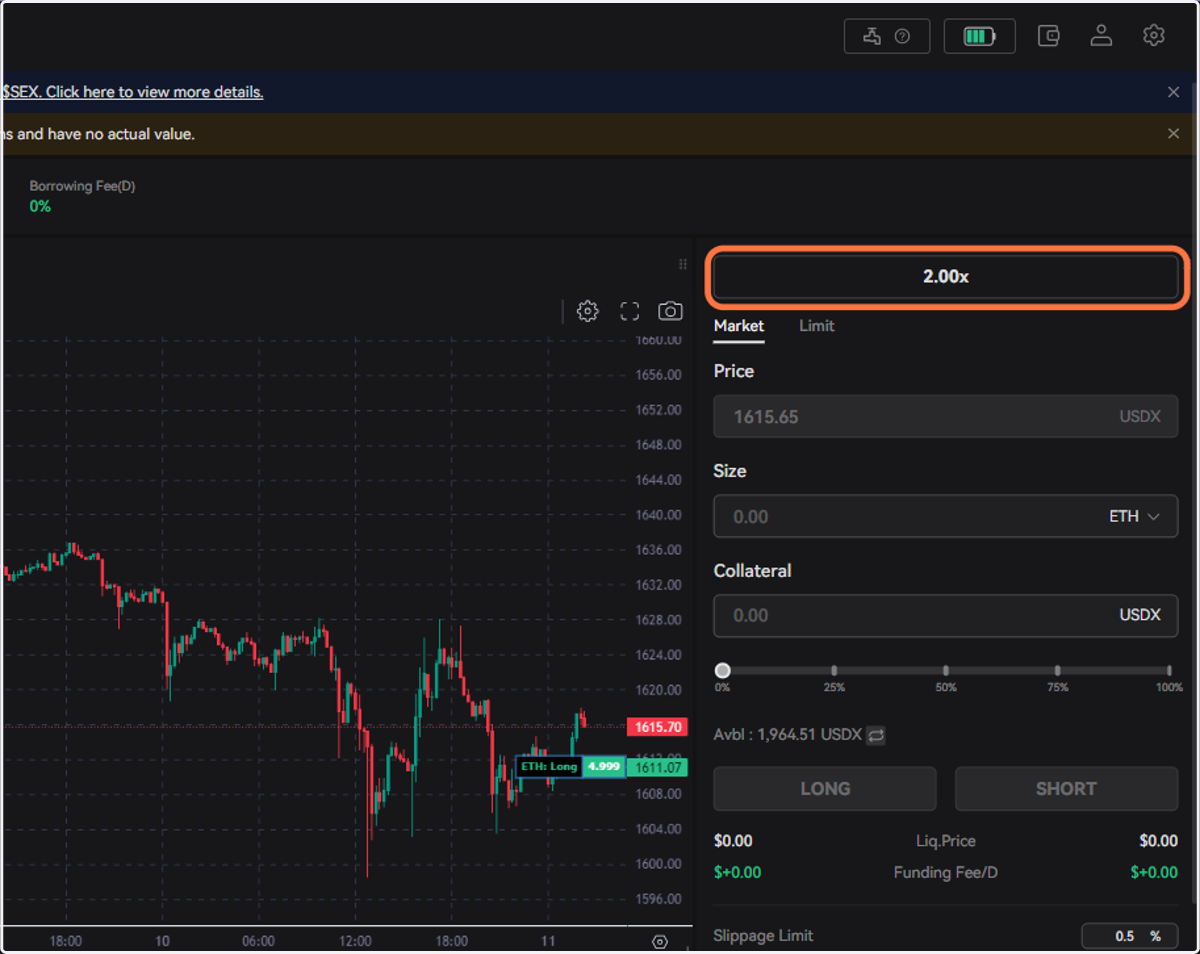Screen dimensions: 1200x954
Task: Click the Liq.Price label
Action: point(946,841)
